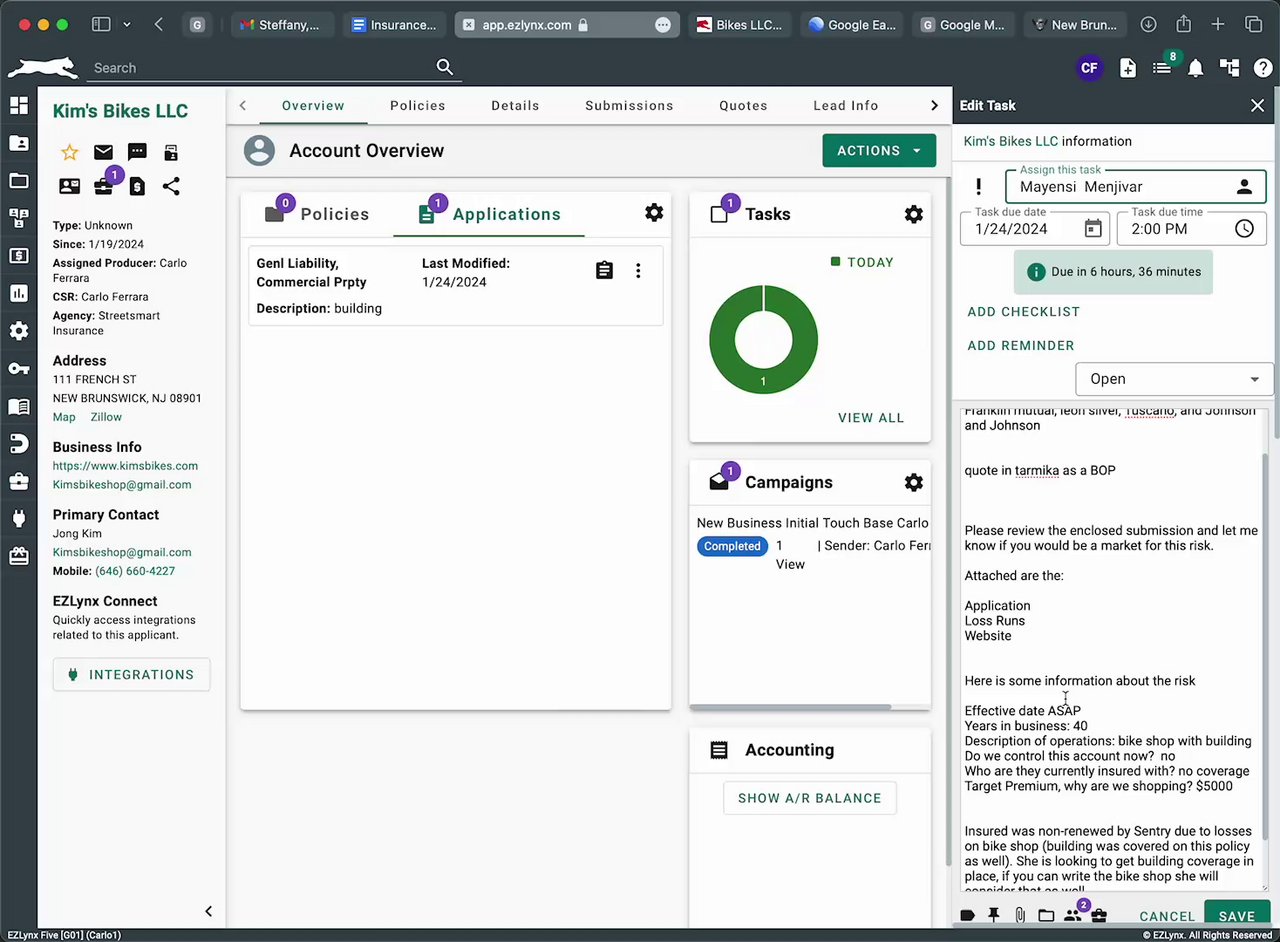Open the plug icon in the left sidebar
This screenshot has height=942, width=1280.
(18, 519)
